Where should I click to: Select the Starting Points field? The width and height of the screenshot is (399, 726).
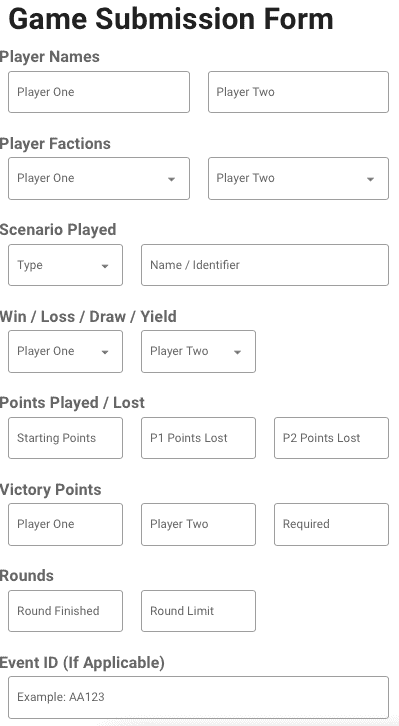(65, 438)
